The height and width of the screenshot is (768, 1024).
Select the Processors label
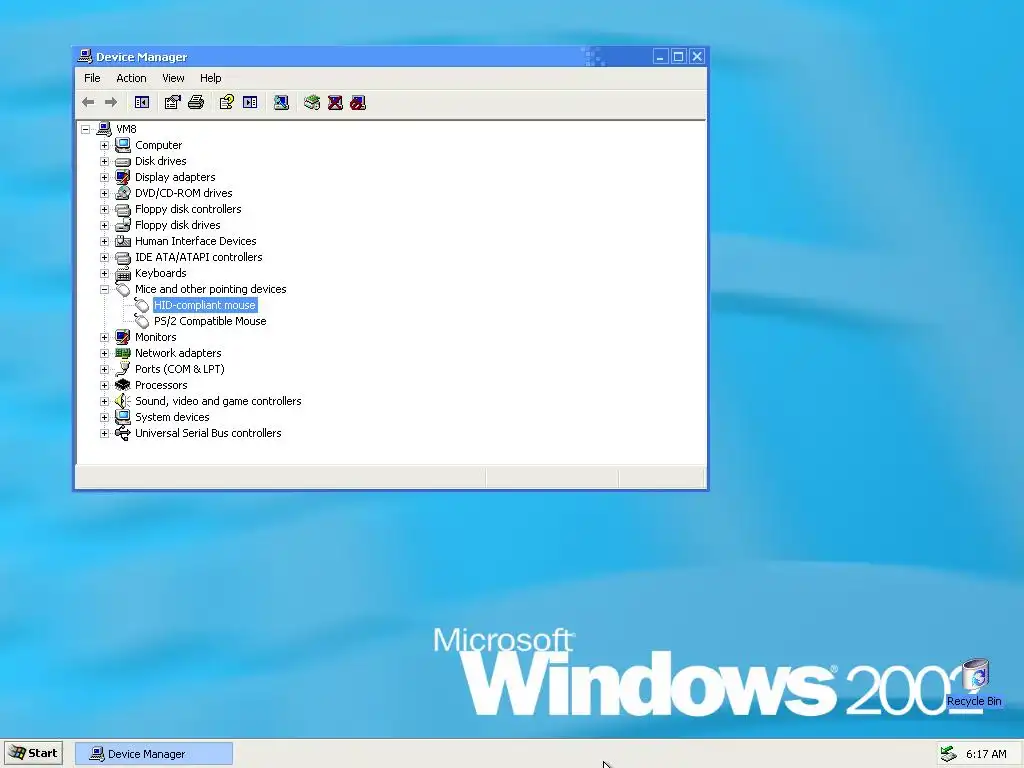161,385
